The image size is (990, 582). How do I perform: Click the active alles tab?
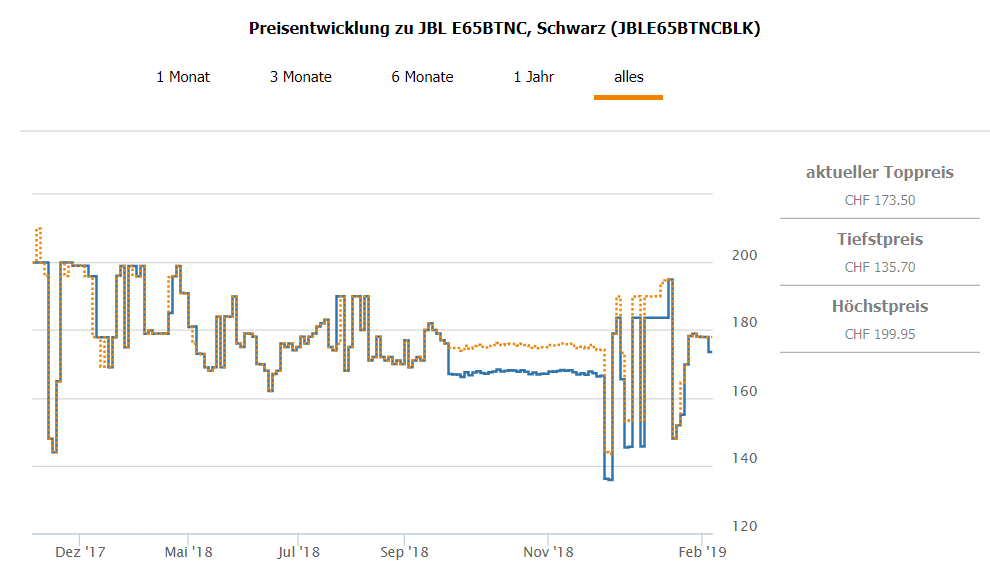pyautogui.click(x=628, y=77)
